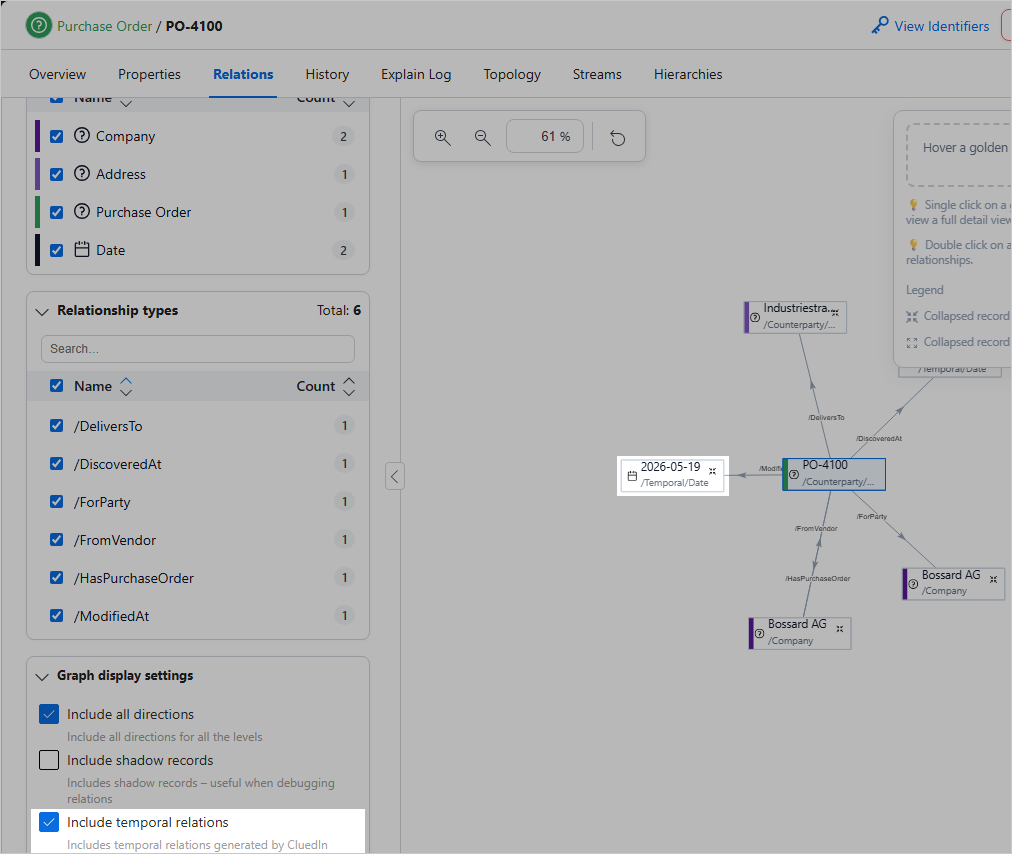Go to Purchase Order breadcrumb link

click(x=105, y=26)
